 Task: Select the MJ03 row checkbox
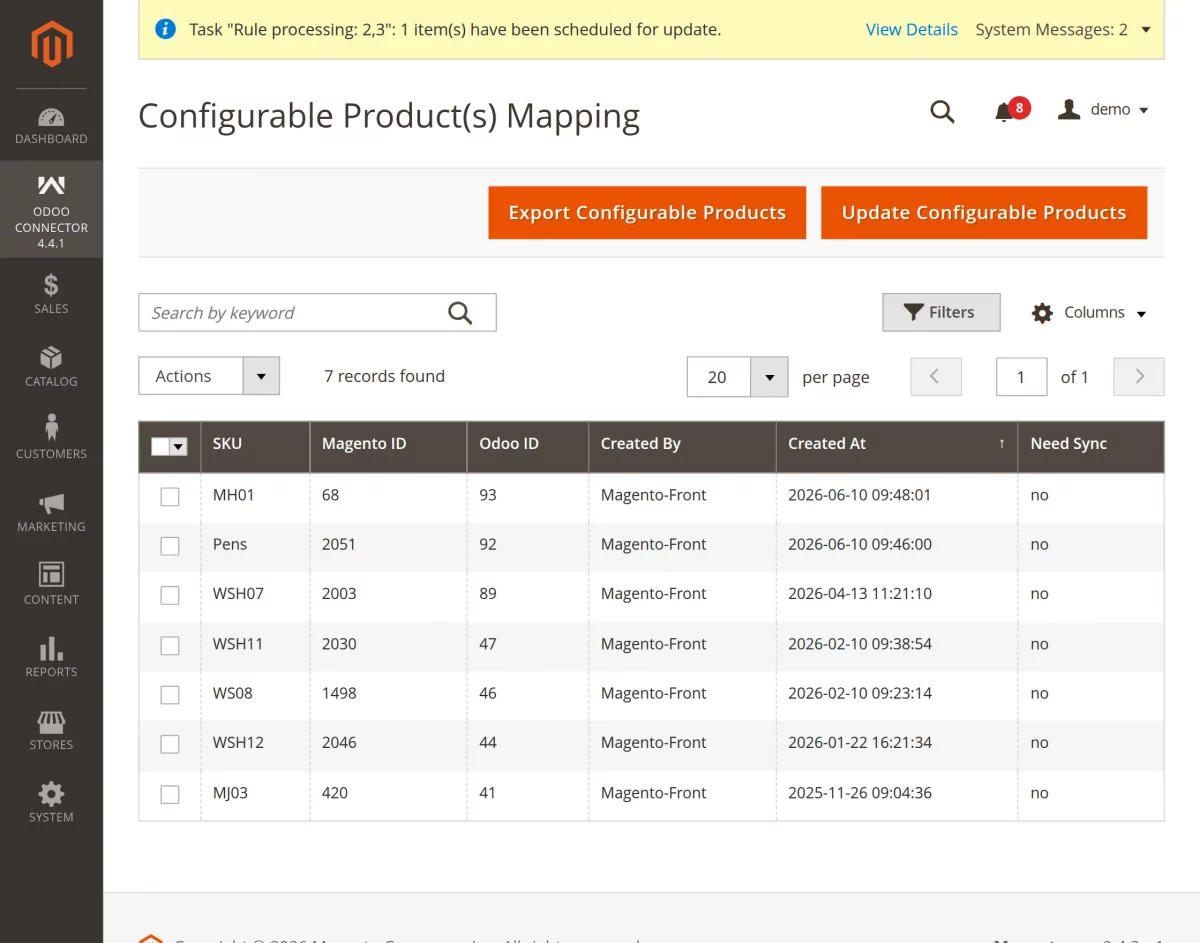(x=170, y=794)
